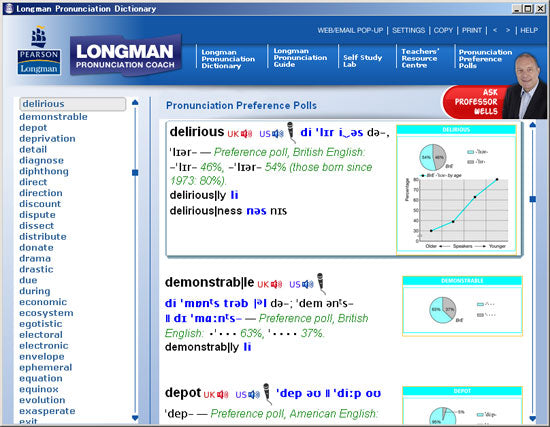Play UK audio for demonstrable
This screenshot has width=550, height=427.
(270, 284)
